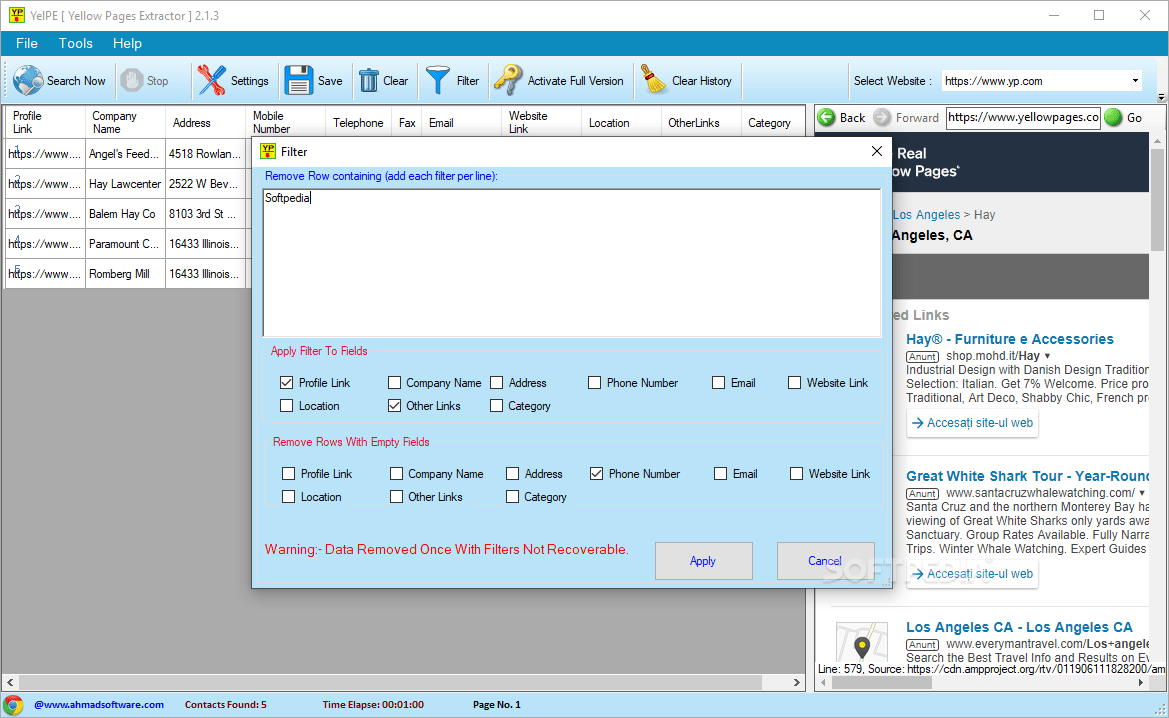Image resolution: width=1169 pixels, height=718 pixels.
Task: Click the Clear broom icon
Action: pos(366,80)
